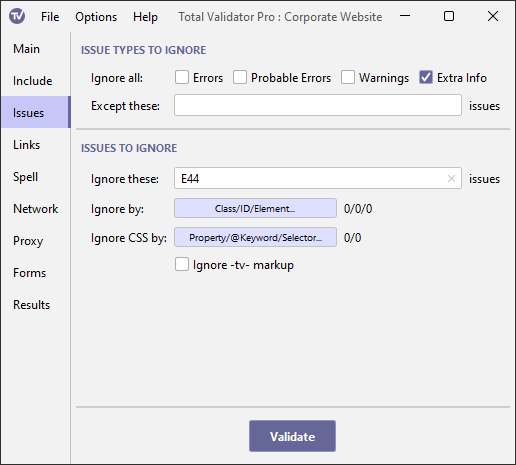Uncheck the Extra Info checkbox
The width and height of the screenshot is (516, 465).
(426, 77)
